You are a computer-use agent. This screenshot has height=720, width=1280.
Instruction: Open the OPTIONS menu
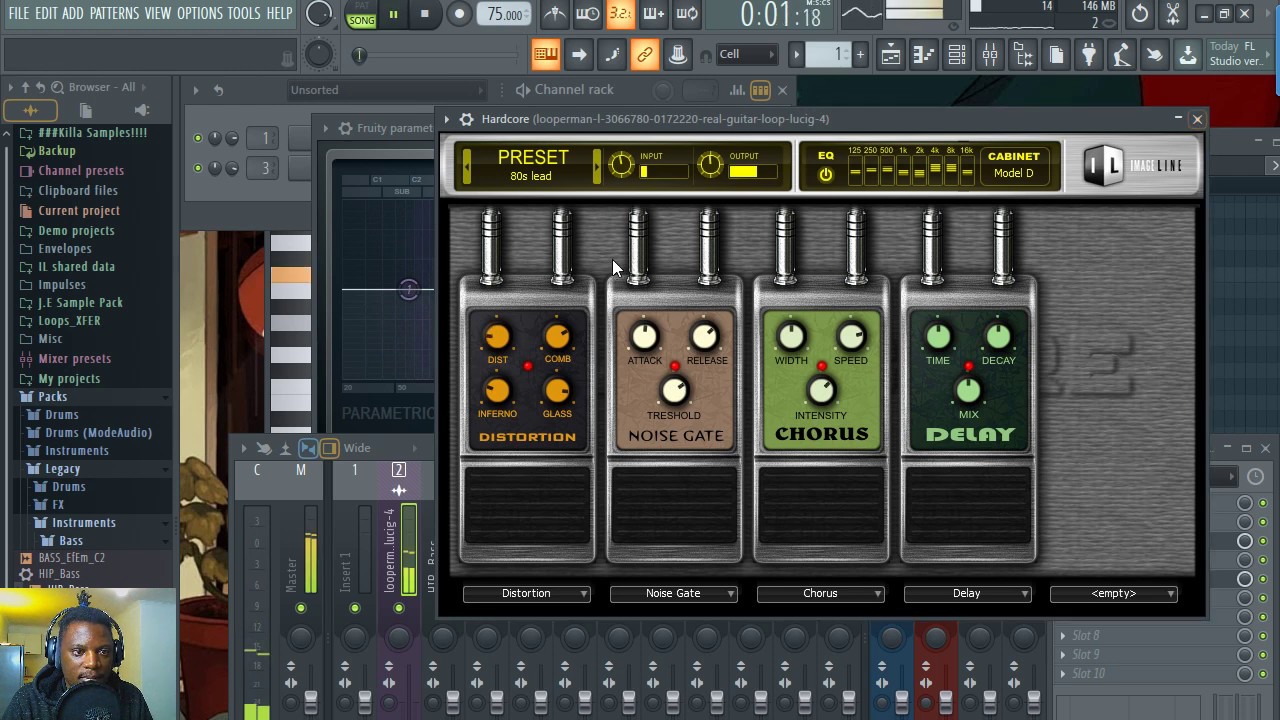point(200,13)
